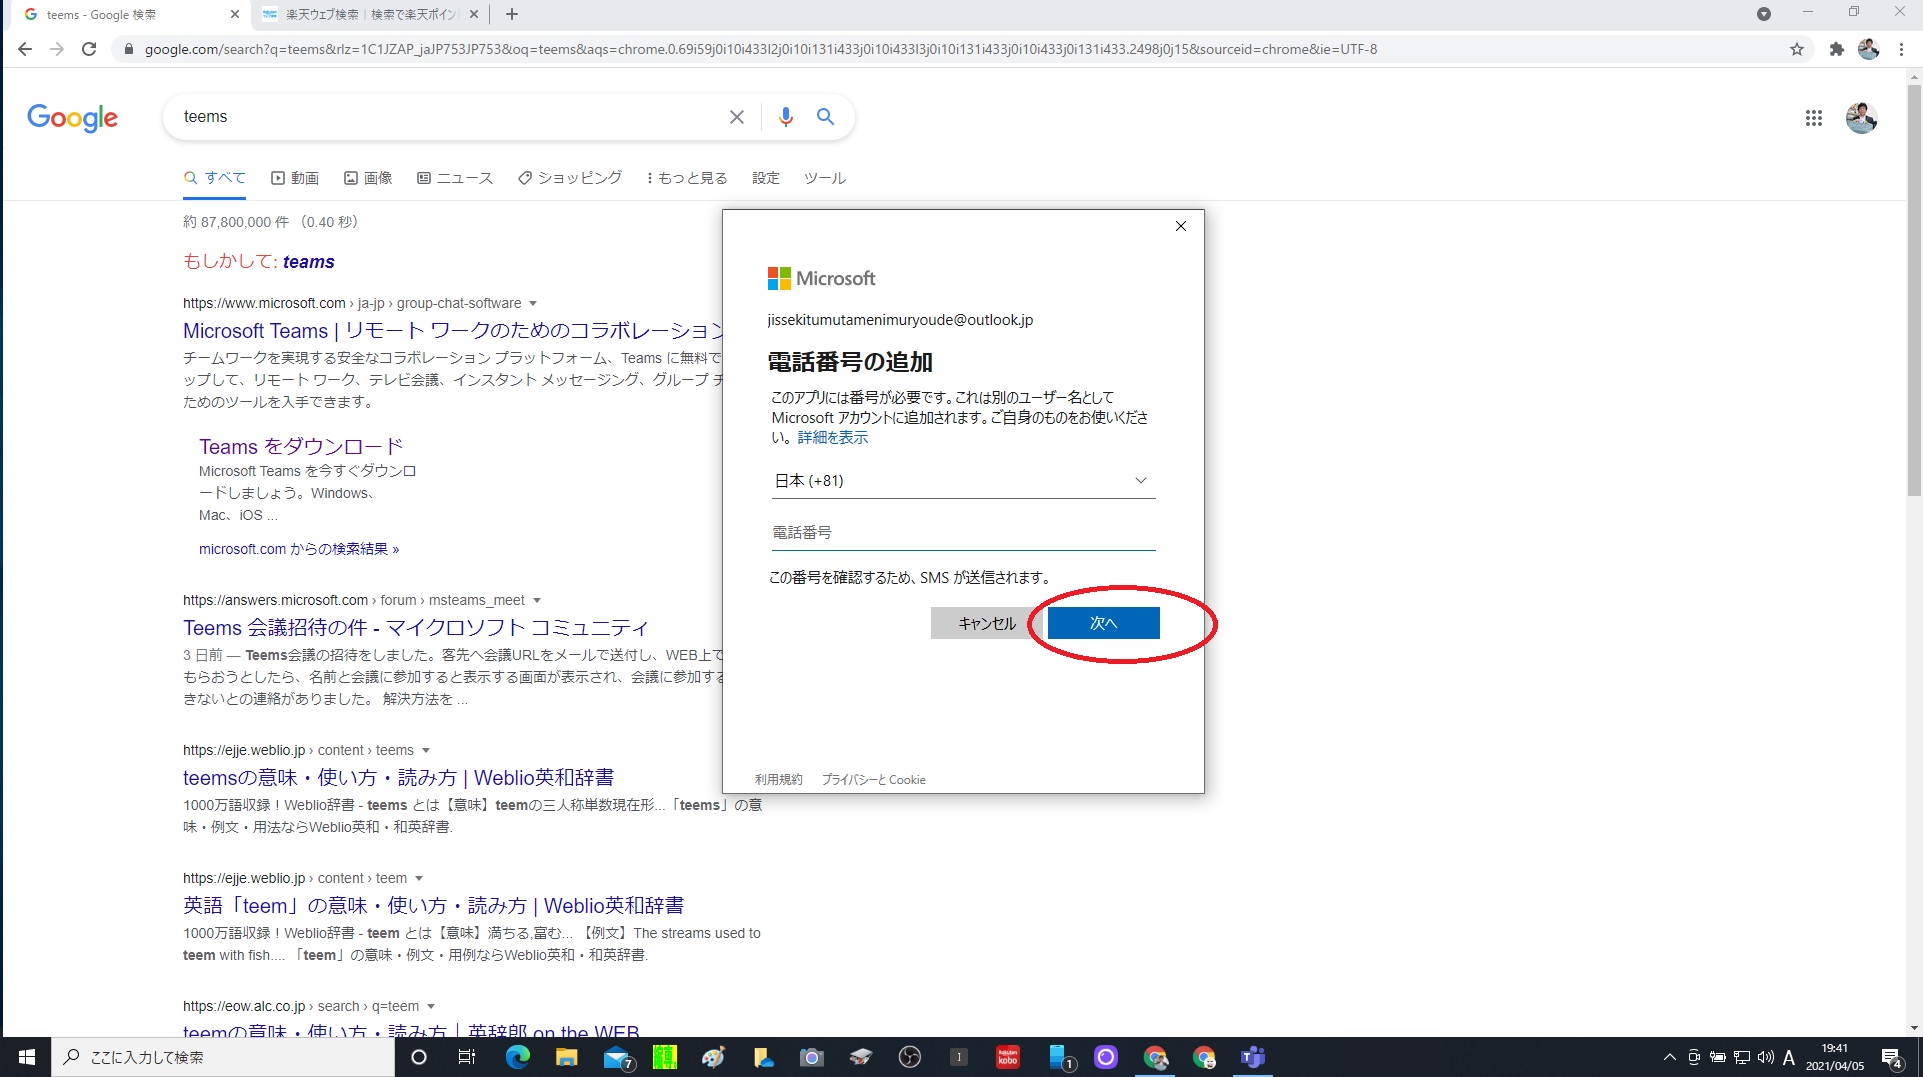The width and height of the screenshot is (1923, 1077).
Task: Open 利用規約 link at dialog bottom
Action: click(x=778, y=780)
